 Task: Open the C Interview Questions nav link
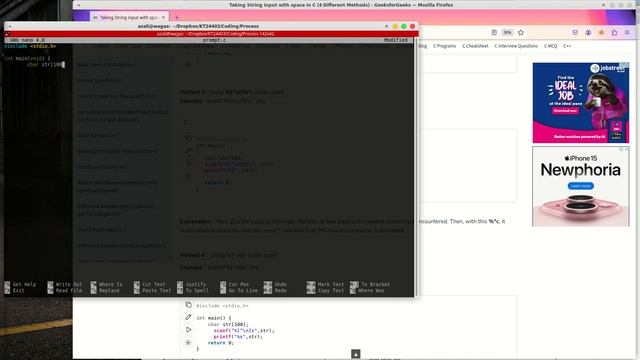pyautogui.click(x=516, y=46)
